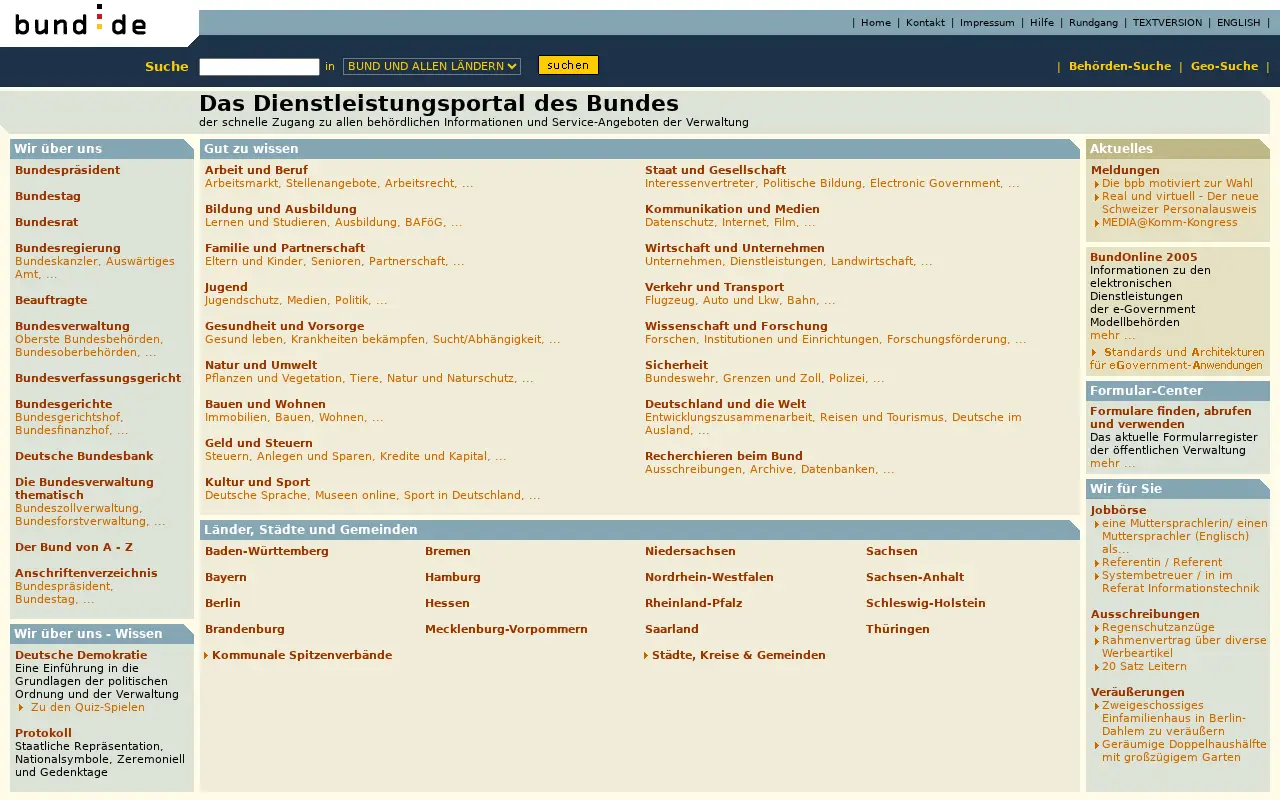This screenshot has width=1280, height=800.
Task: Open Kontakt in top navigation
Action: pos(925,23)
